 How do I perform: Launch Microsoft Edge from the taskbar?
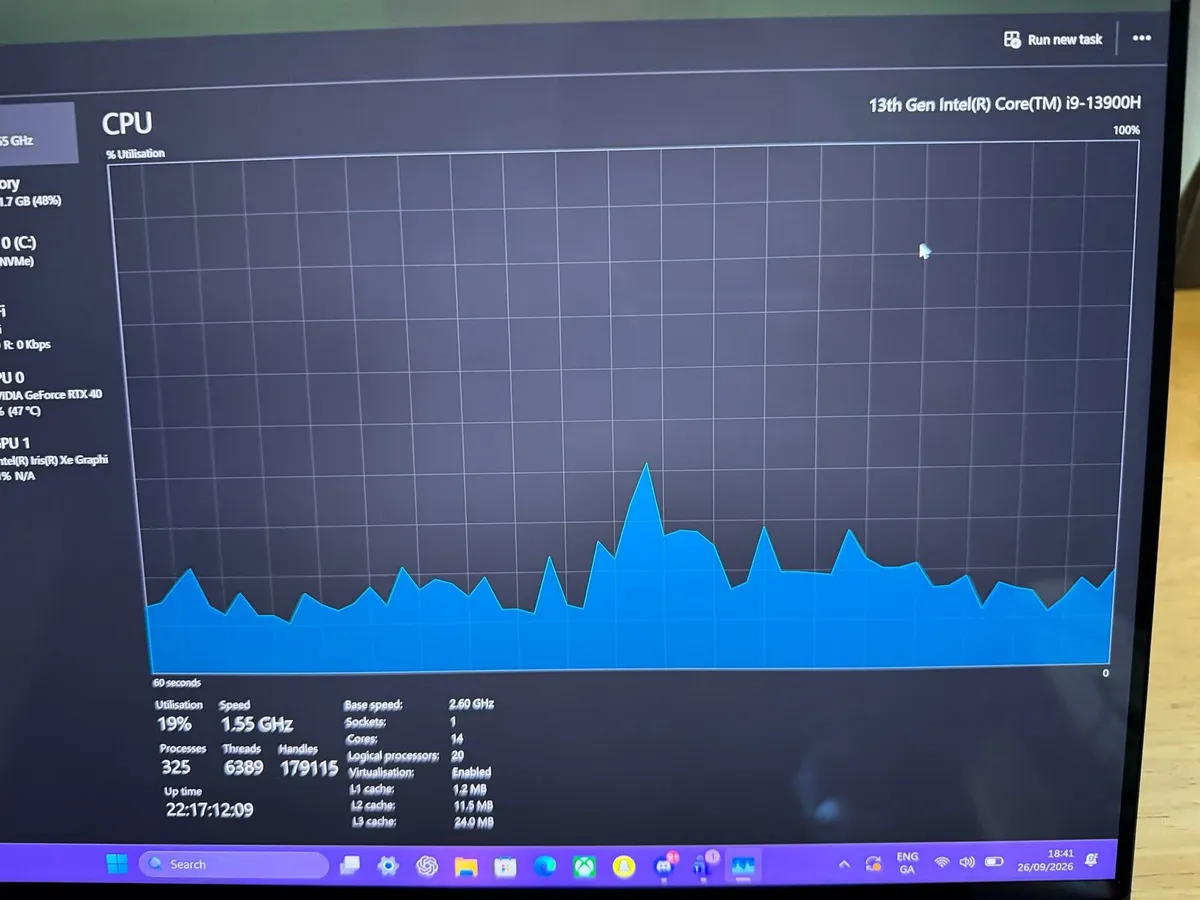point(544,866)
